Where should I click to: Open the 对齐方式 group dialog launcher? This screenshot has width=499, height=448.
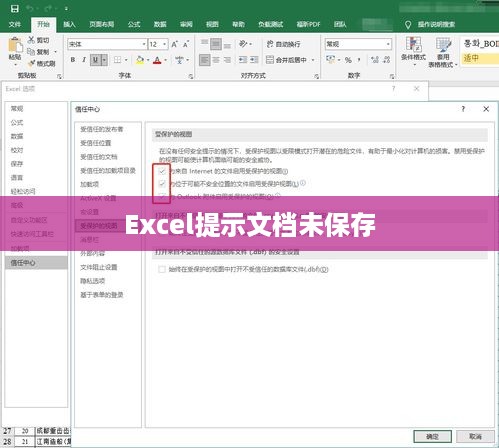[x=316, y=76]
